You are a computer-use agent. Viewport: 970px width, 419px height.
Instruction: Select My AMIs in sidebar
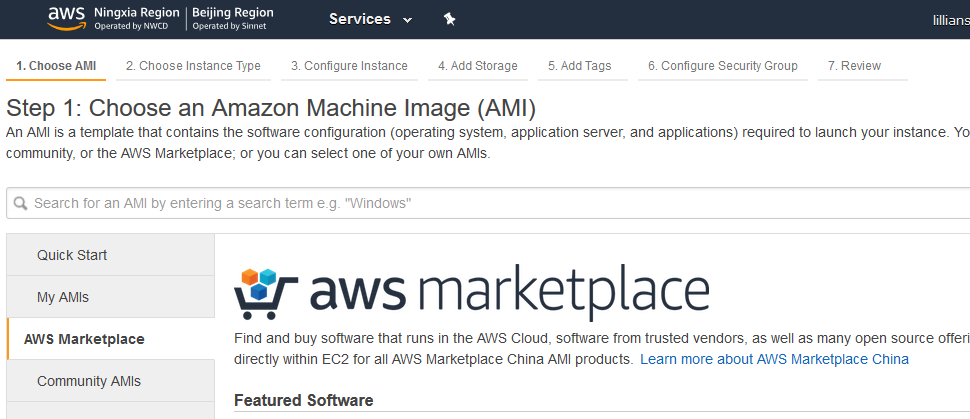(111, 297)
